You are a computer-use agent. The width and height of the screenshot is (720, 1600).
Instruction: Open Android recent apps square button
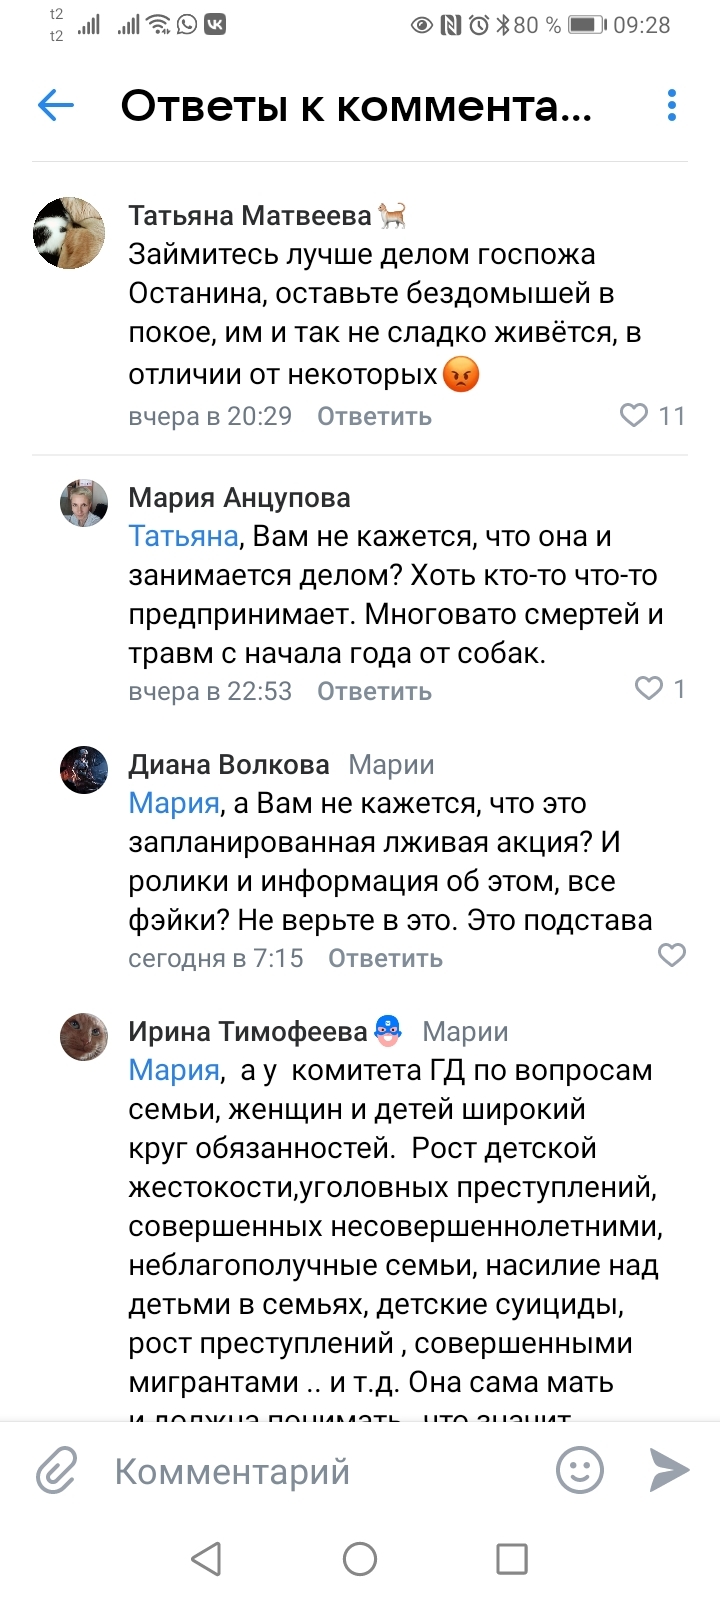point(512,1558)
